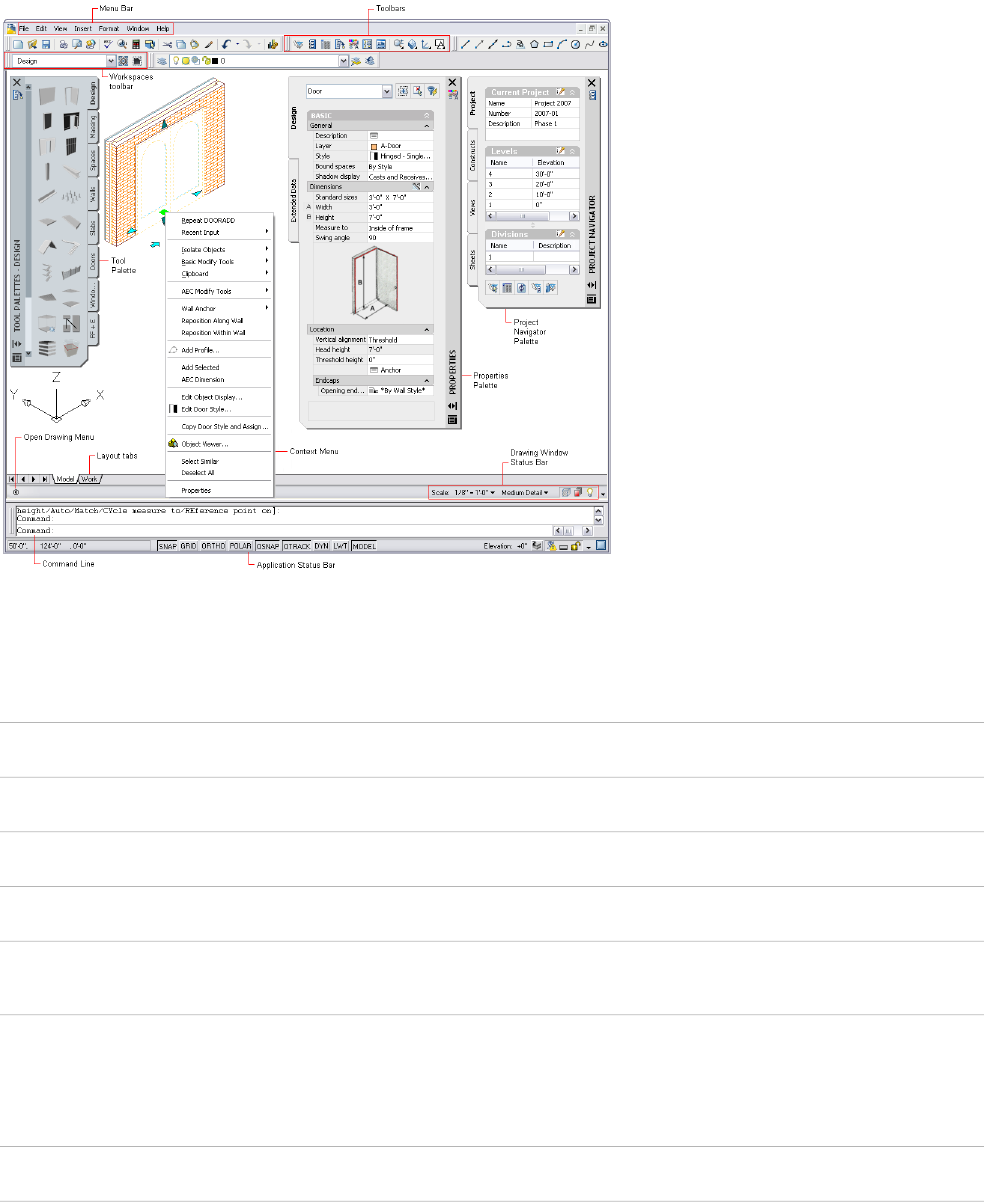
Task: Click the Open Drawing Menu icon
Action: 15,492
